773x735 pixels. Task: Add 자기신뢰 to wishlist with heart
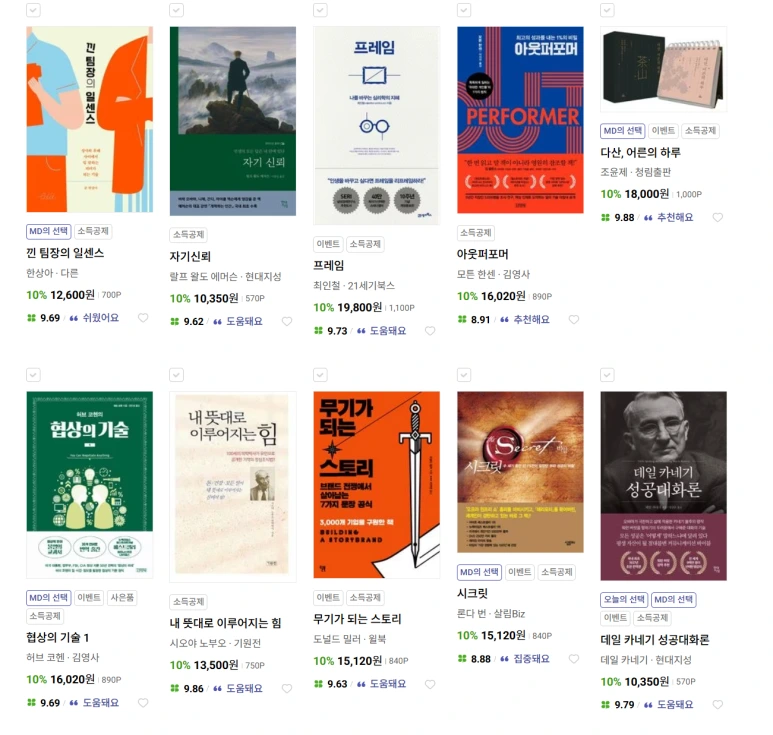(x=287, y=321)
